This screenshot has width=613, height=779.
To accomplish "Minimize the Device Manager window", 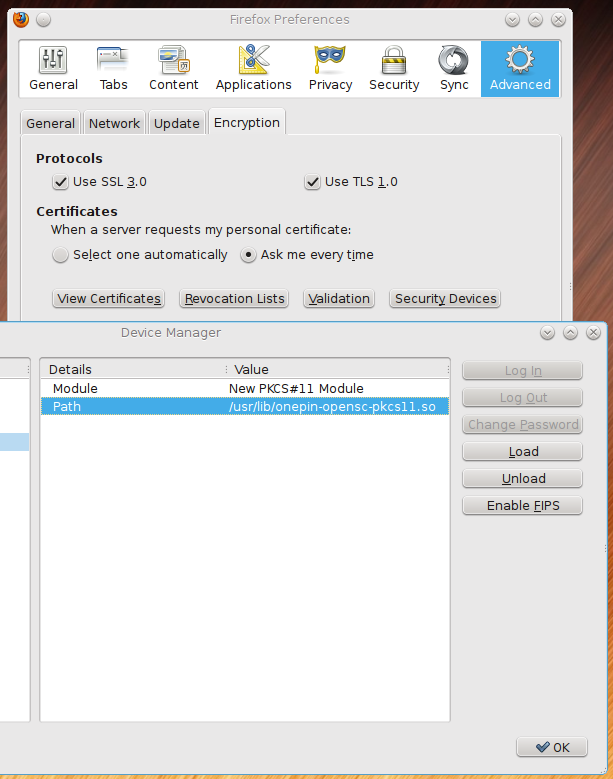I will [547, 332].
